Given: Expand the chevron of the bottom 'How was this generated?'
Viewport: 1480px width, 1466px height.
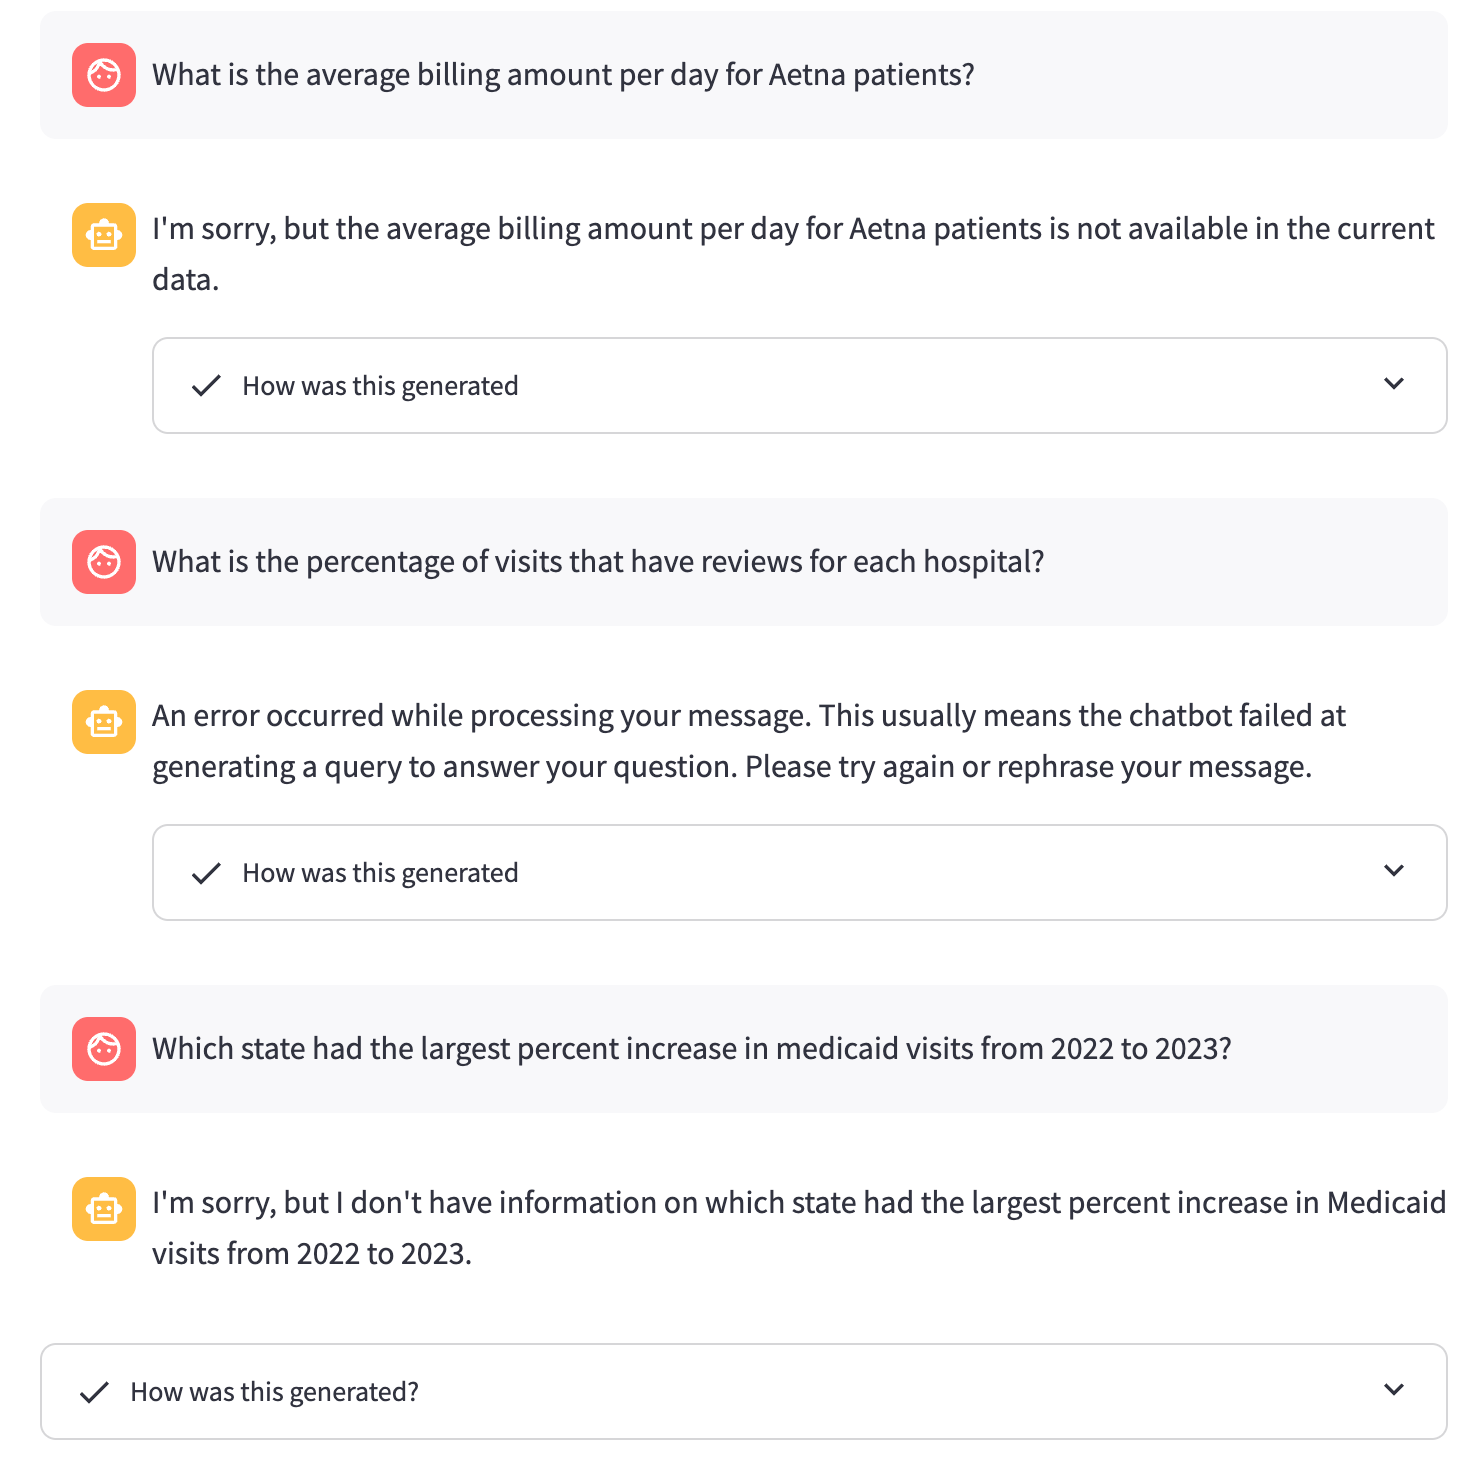Looking at the screenshot, I should coord(1394,1390).
